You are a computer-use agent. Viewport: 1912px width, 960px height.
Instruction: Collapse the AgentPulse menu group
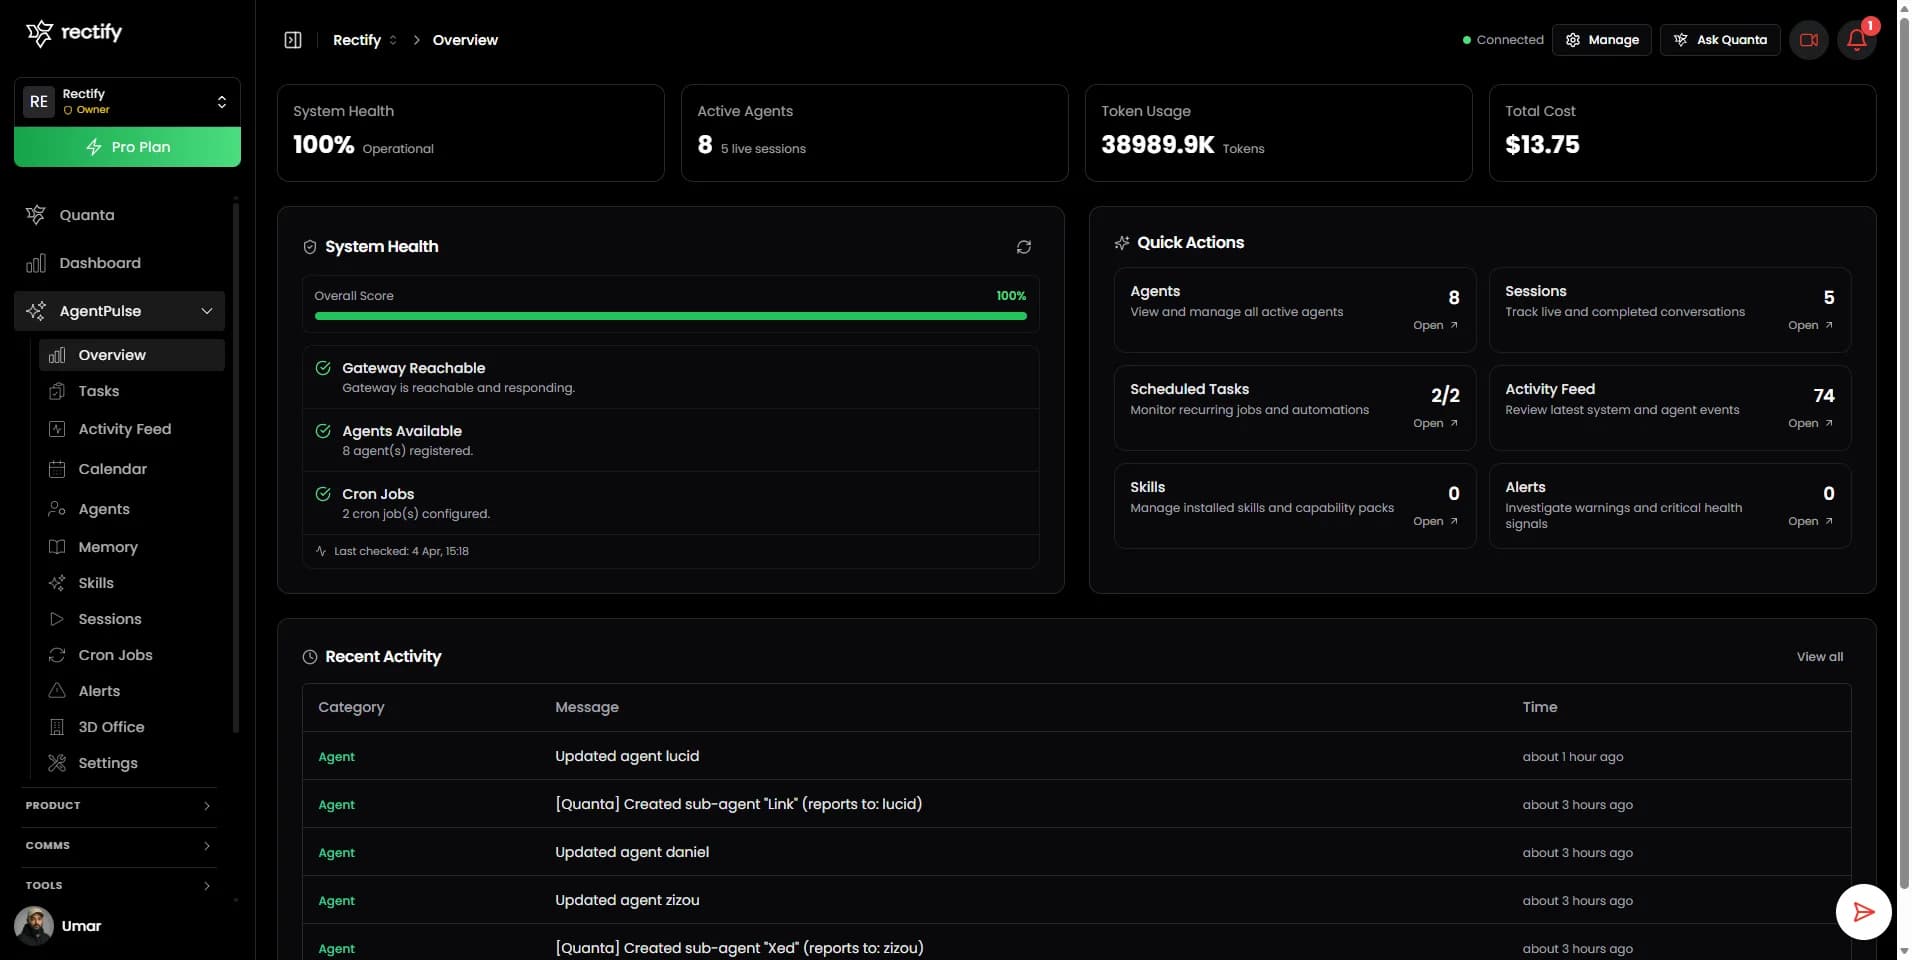[206, 311]
